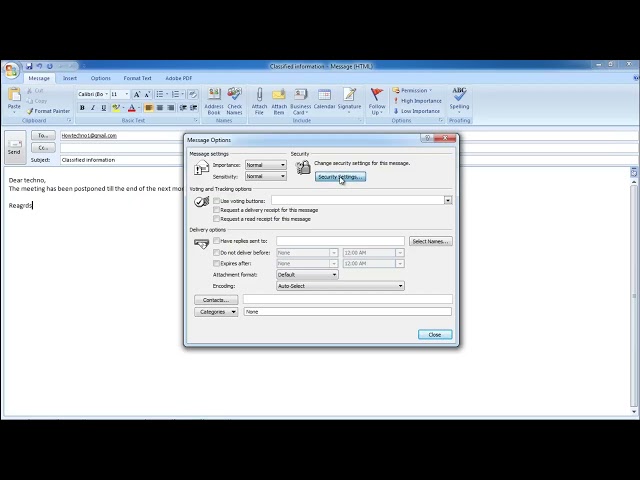Screen dimensions: 640x480
Task: Click the Bullets list icon
Action: 162,94
